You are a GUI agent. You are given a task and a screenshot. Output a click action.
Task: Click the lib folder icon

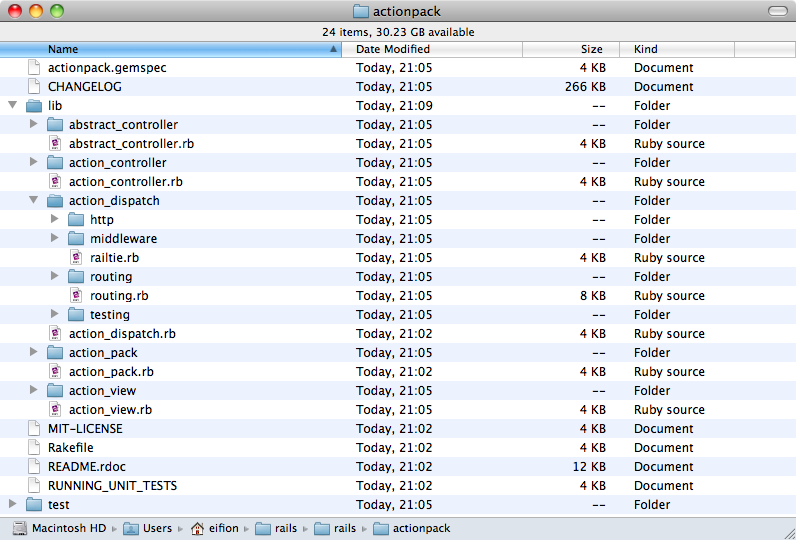[x=34, y=106]
